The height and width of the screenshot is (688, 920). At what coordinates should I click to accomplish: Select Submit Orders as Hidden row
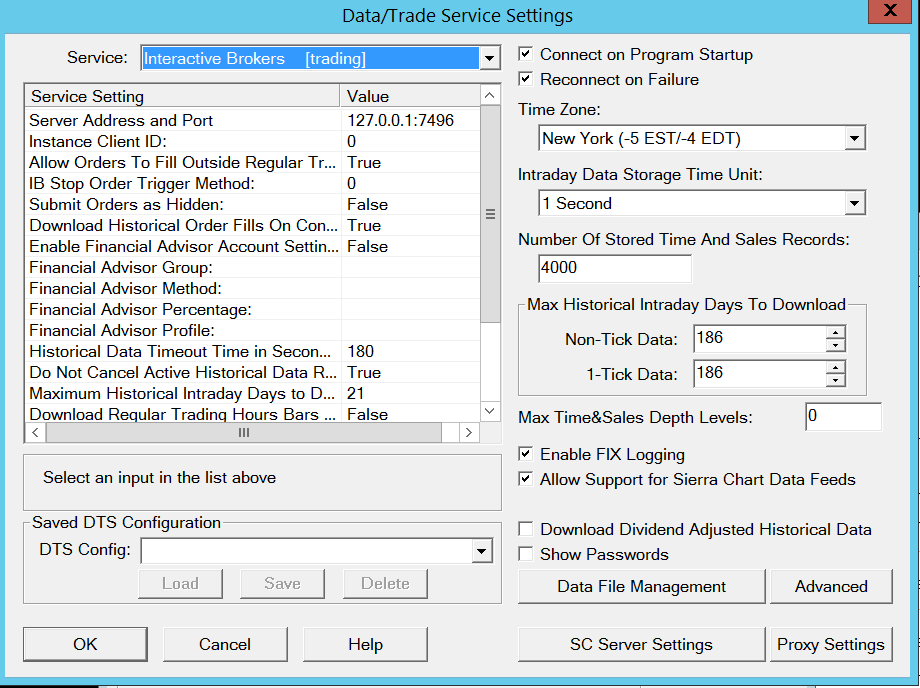pos(252,205)
